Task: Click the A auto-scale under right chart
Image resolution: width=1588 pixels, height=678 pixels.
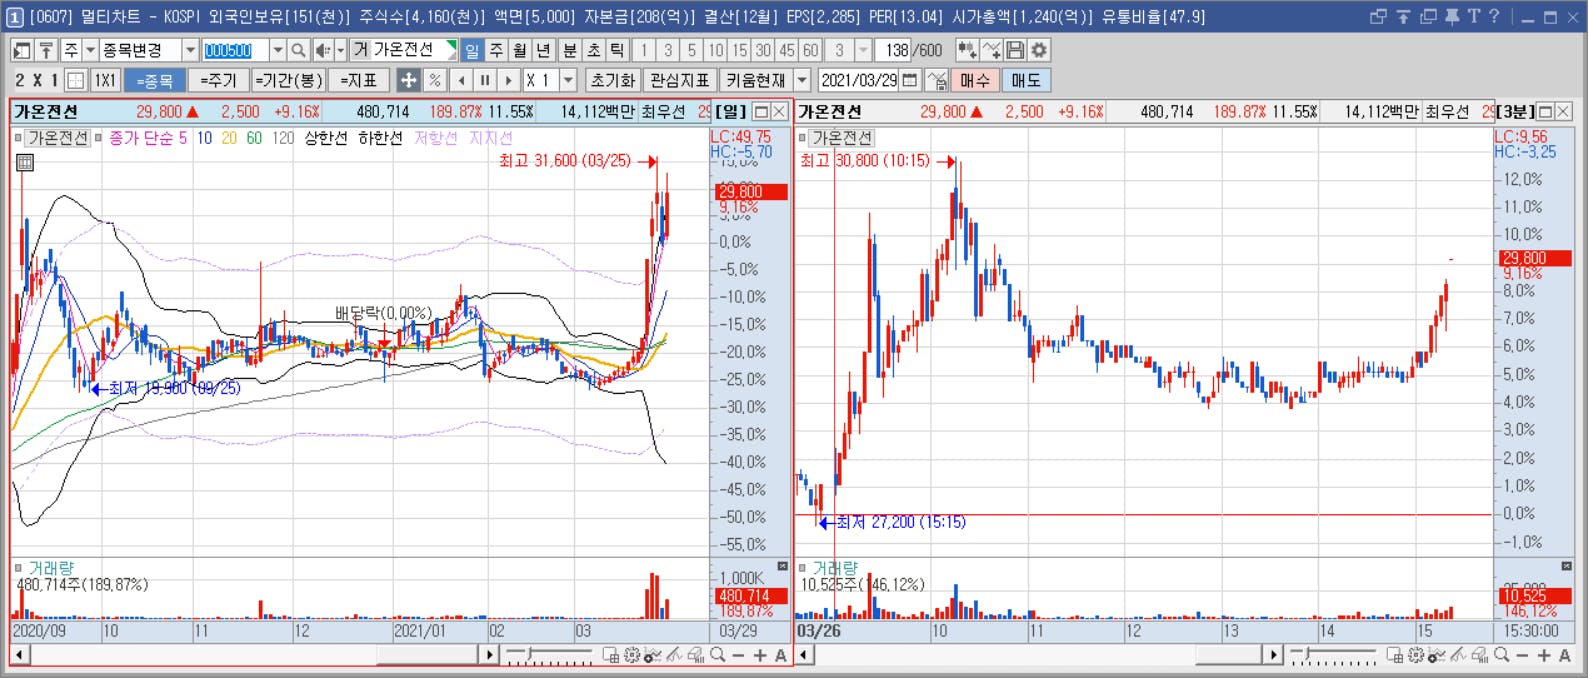Action: pyautogui.click(x=1565, y=655)
